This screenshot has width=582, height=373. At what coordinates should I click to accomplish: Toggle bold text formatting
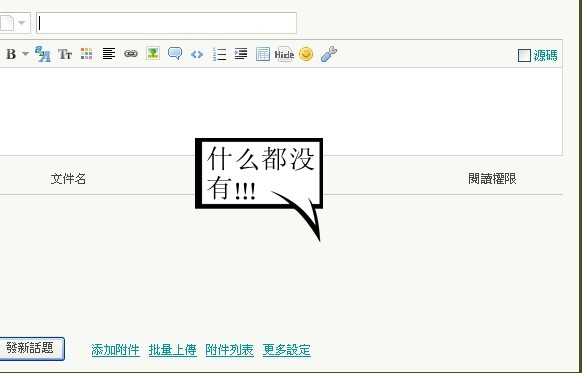tap(11, 55)
